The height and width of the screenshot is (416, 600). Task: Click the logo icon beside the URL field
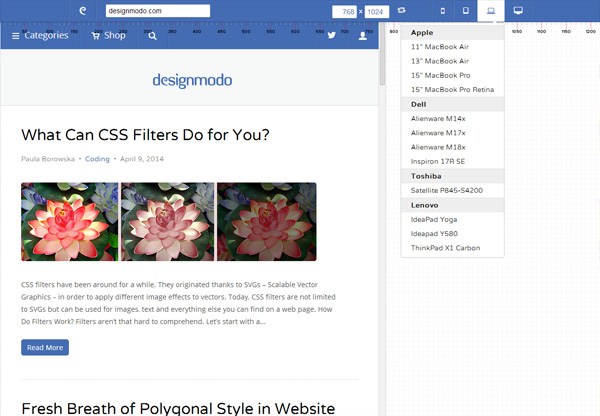(x=83, y=11)
